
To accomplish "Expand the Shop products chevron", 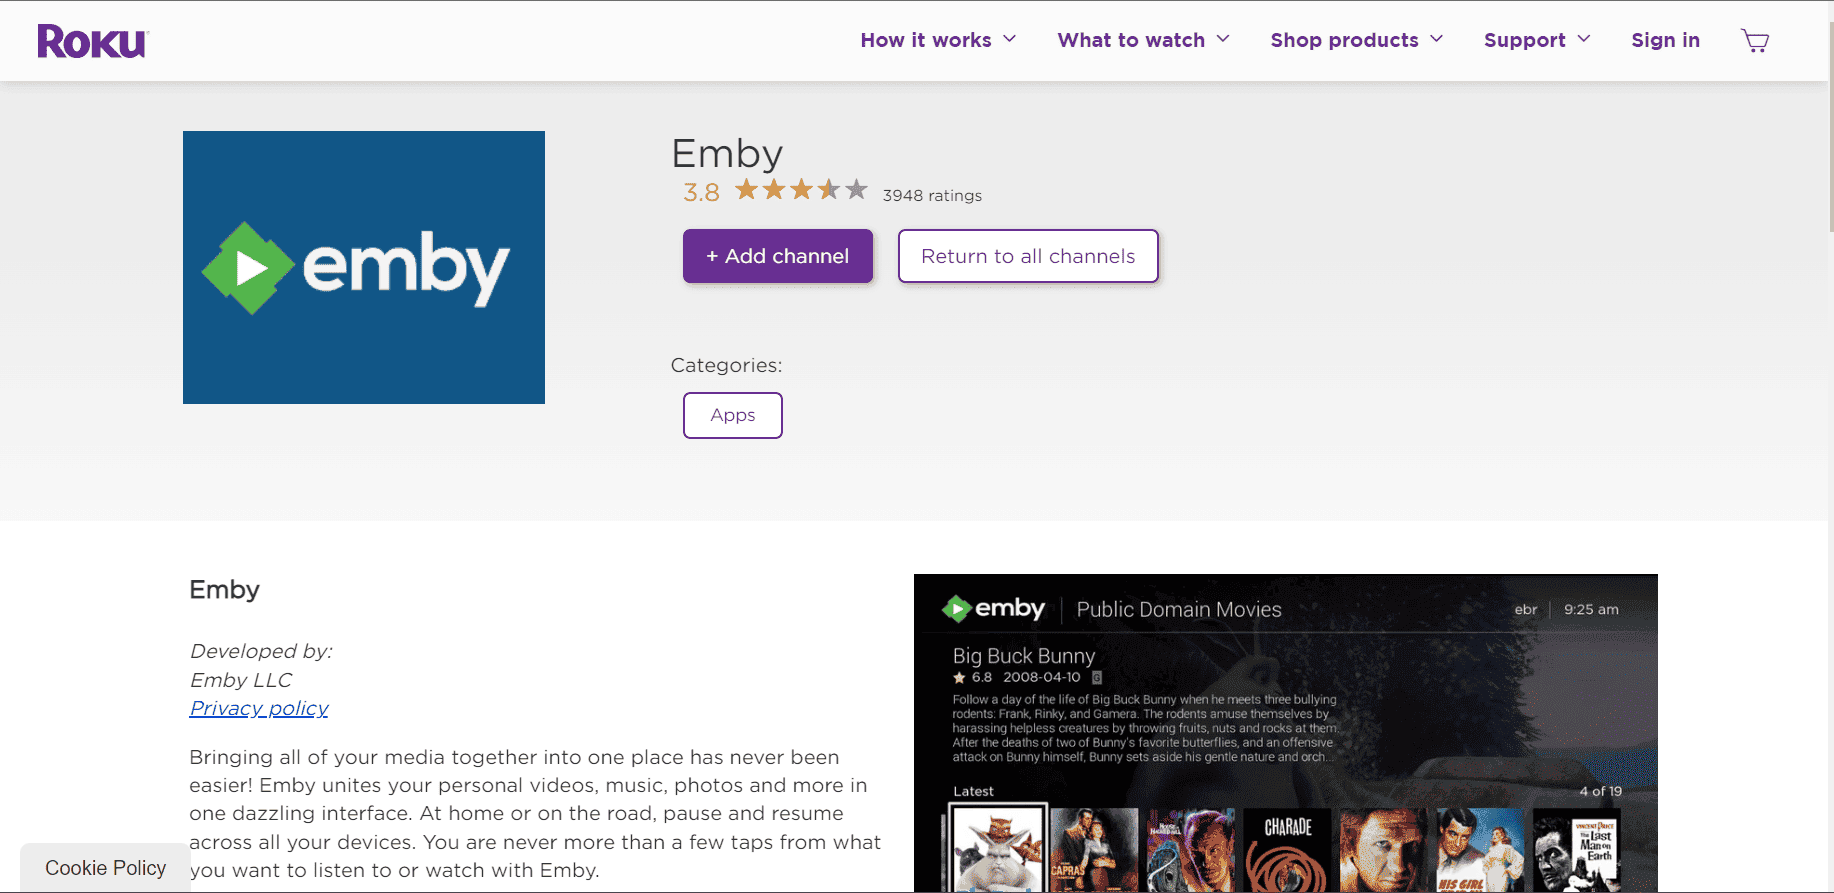I will pyautogui.click(x=1437, y=39).
